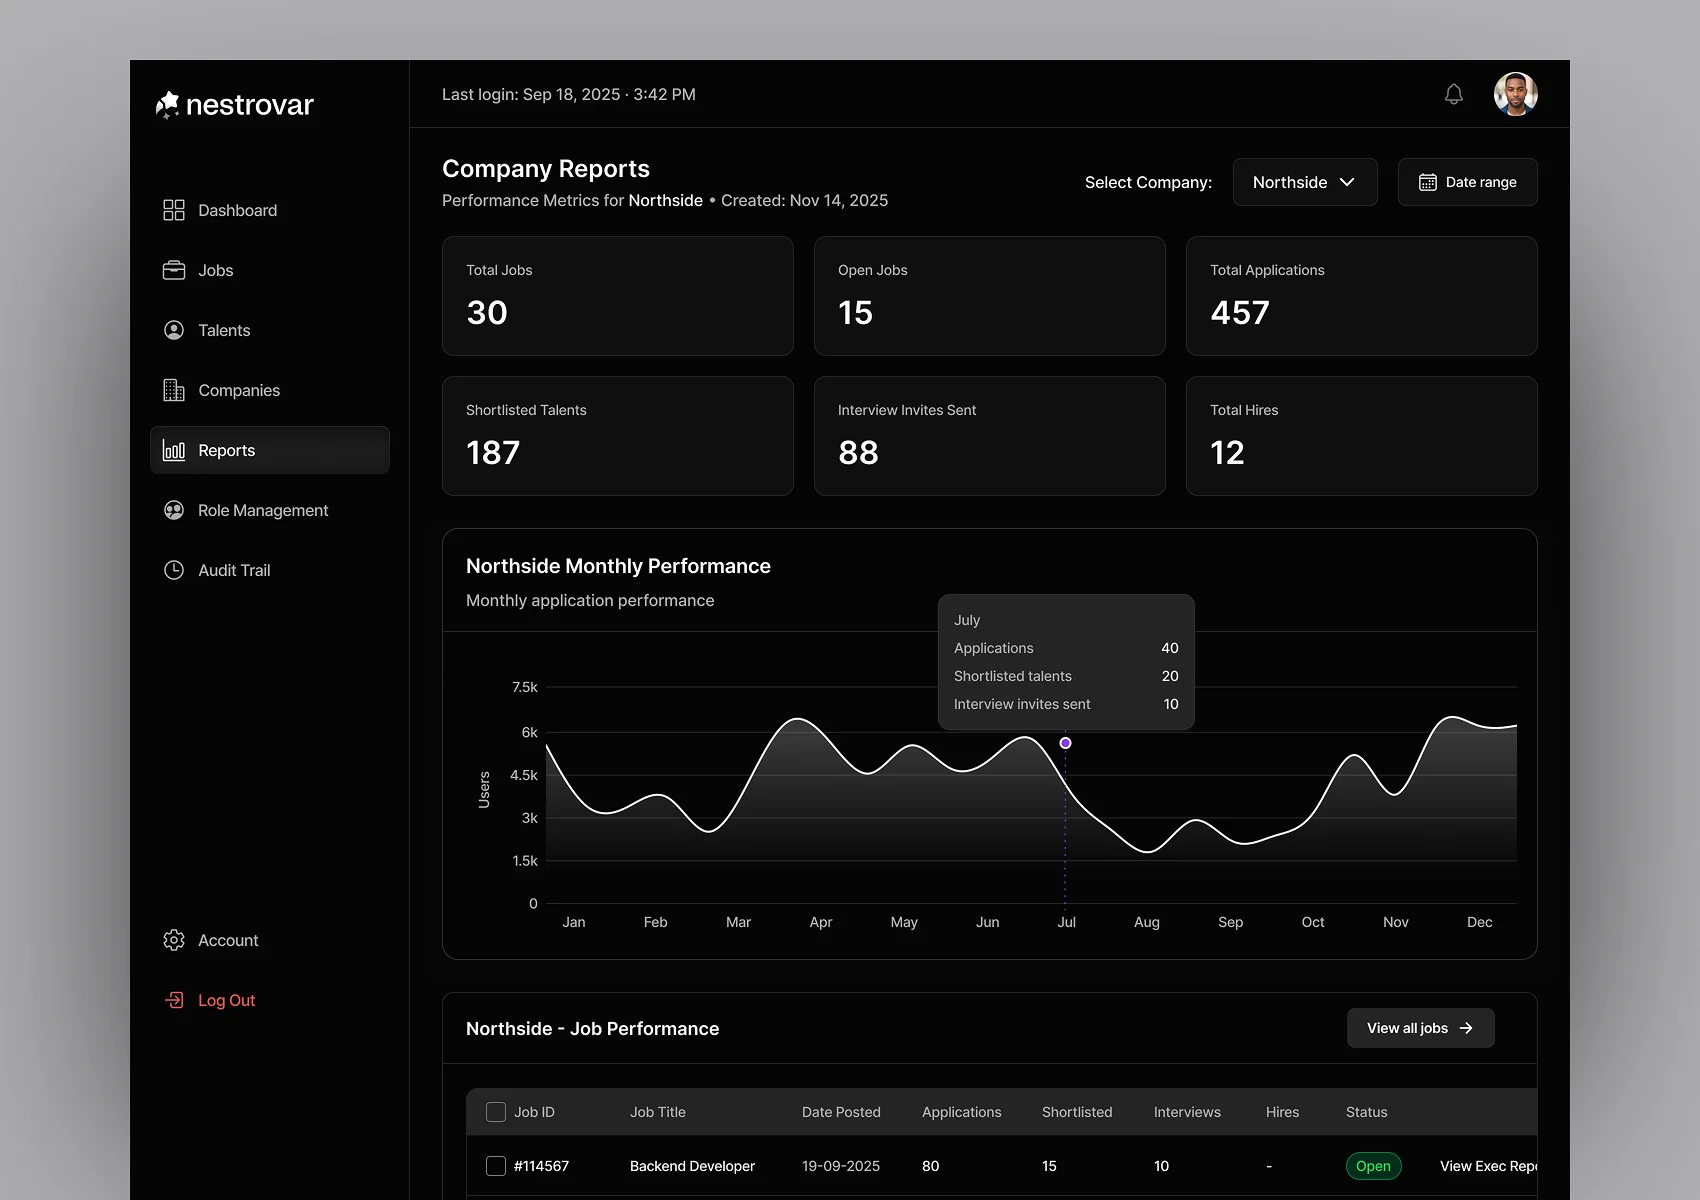
Task: Click the Jul label on chart axis
Action: point(1067,922)
